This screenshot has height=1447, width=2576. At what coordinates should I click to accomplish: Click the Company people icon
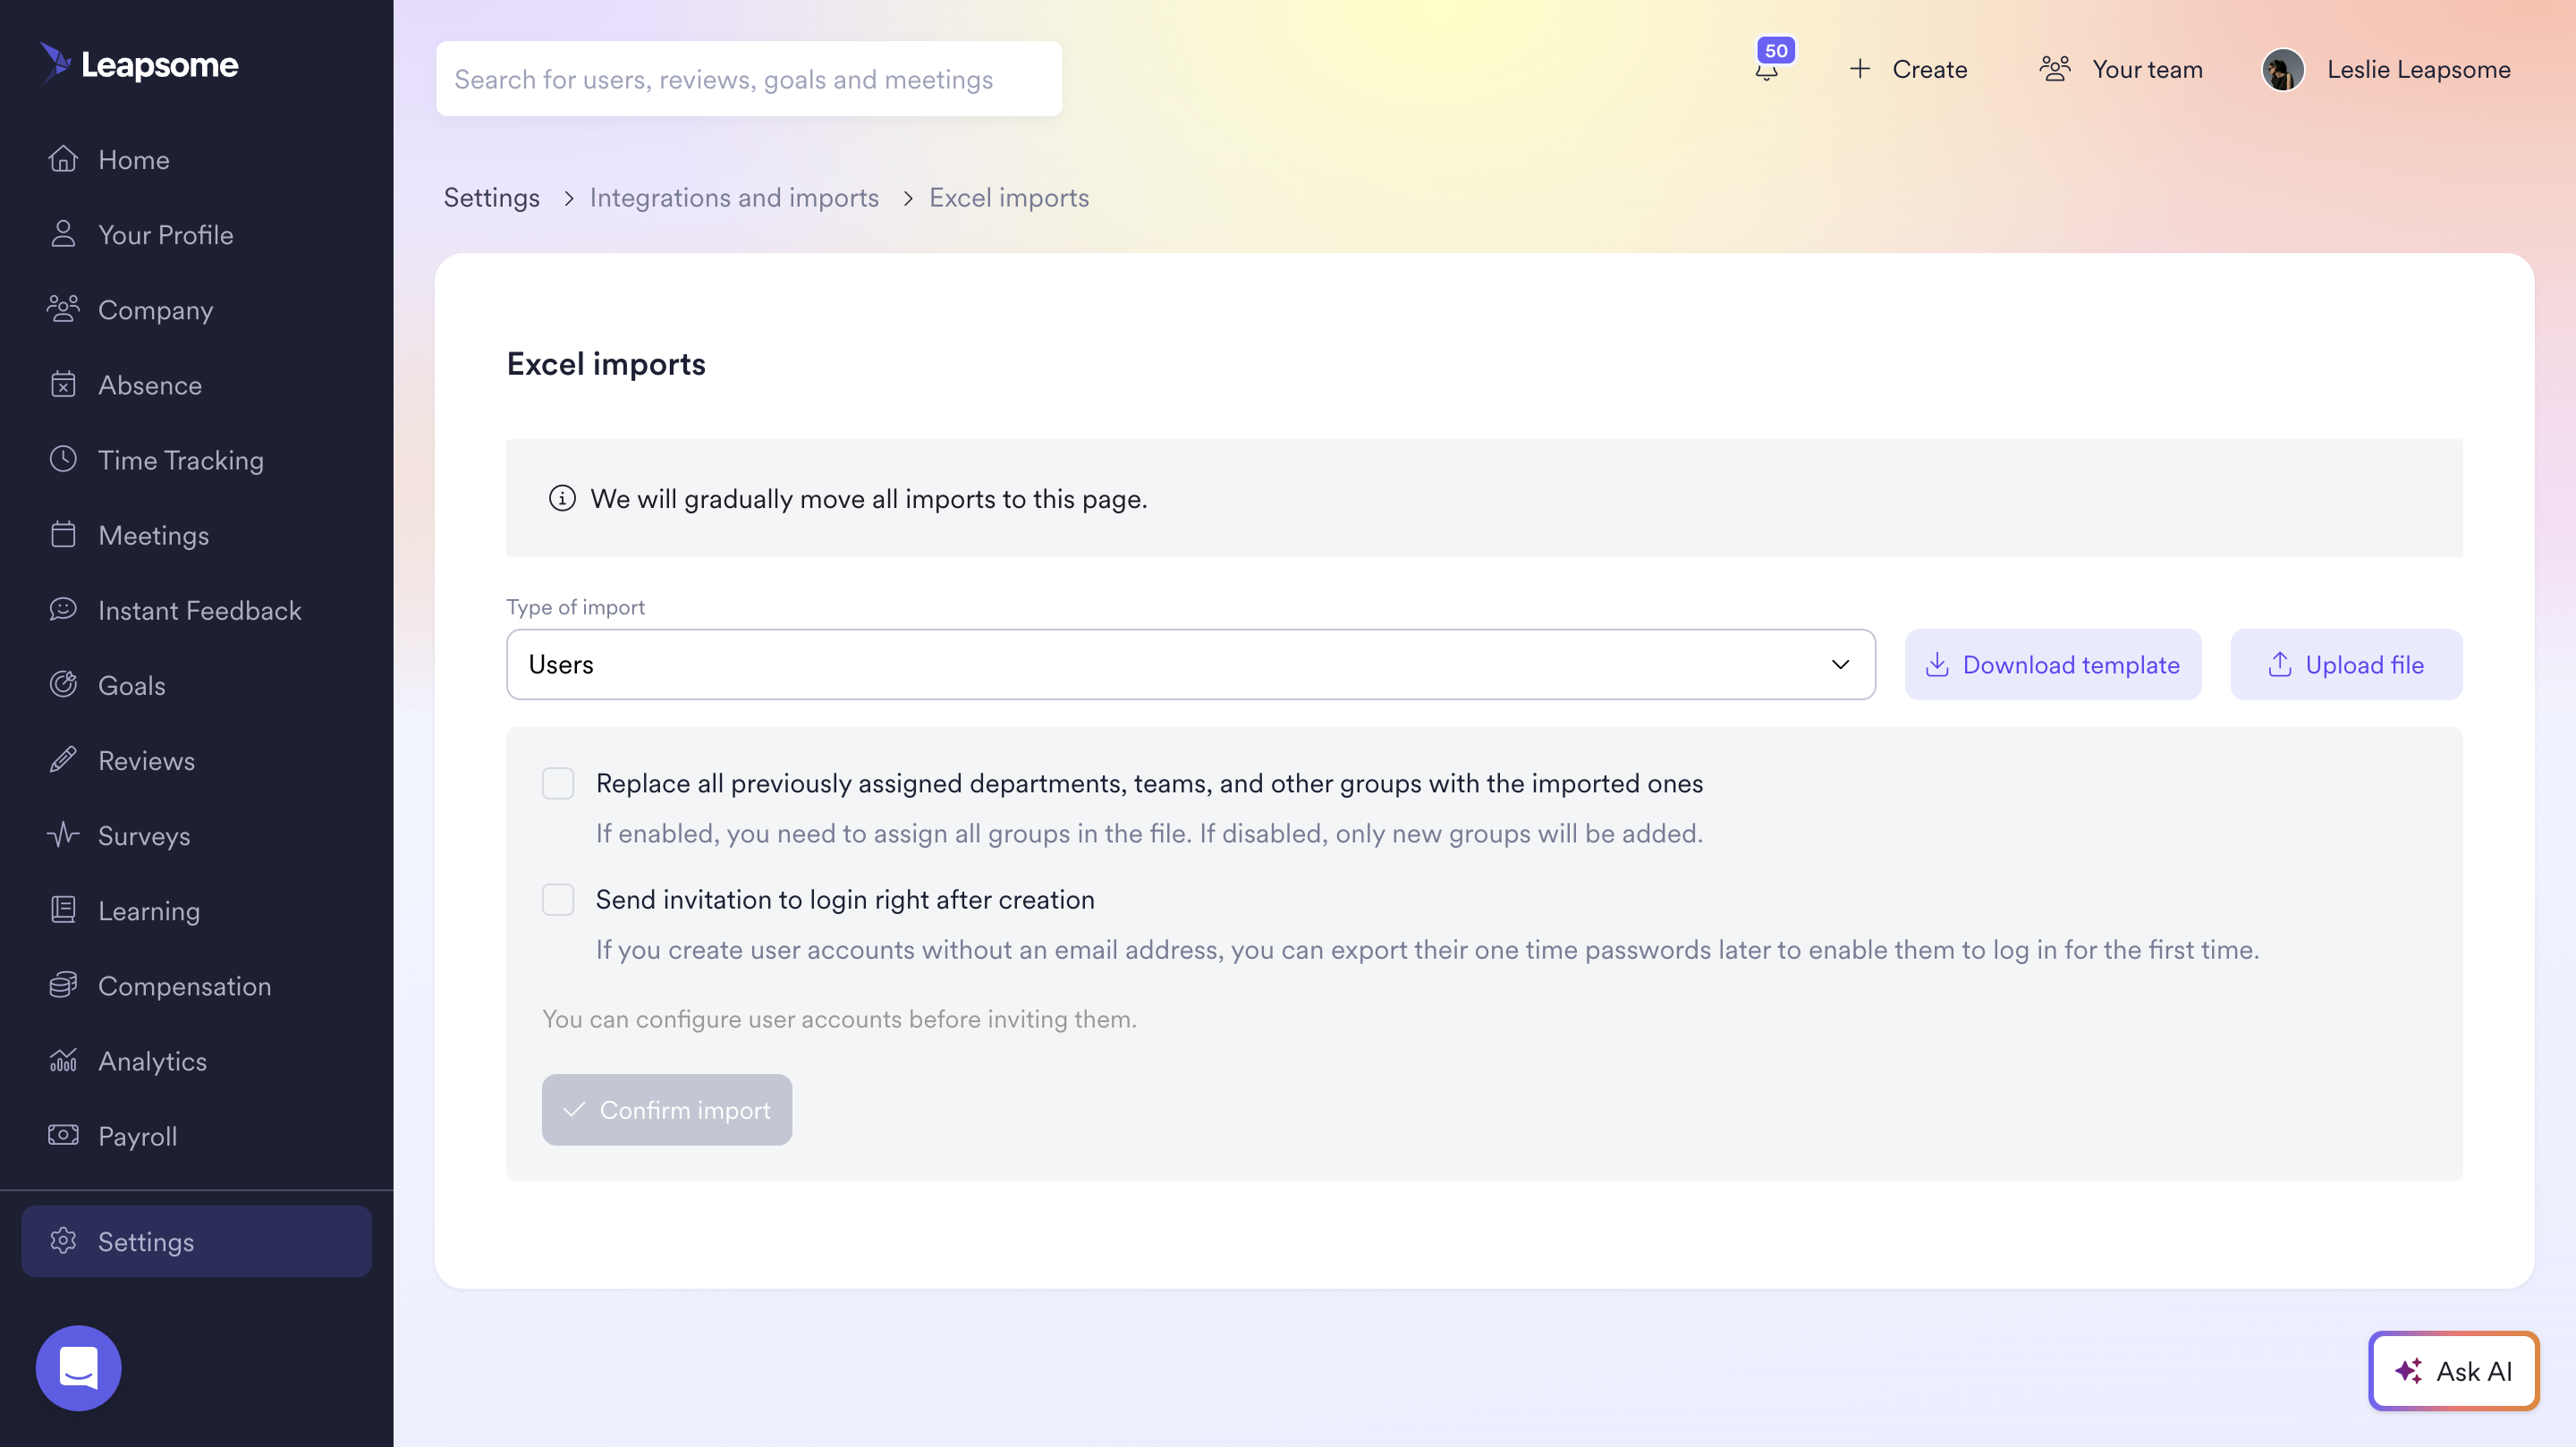(x=63, y=309)
